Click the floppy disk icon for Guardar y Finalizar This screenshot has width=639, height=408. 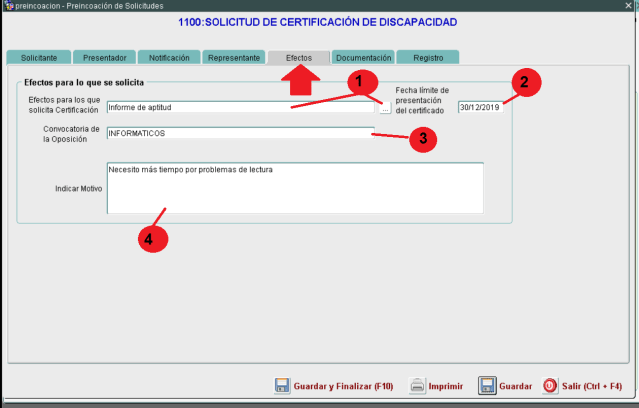tap(282, 386)
